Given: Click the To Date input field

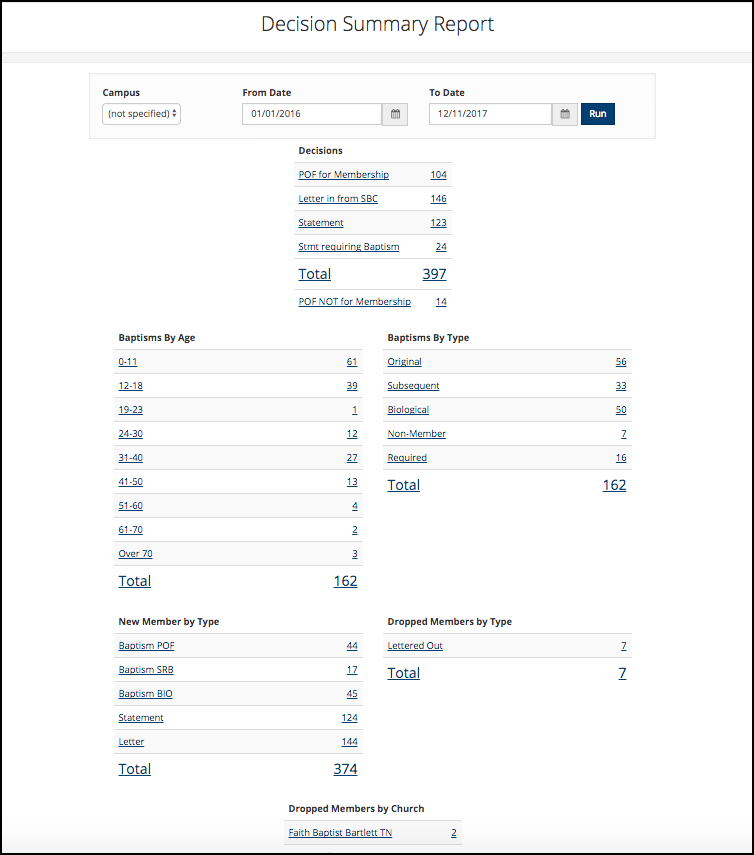Looking at the screenshot, I should [x=490, y=114].
